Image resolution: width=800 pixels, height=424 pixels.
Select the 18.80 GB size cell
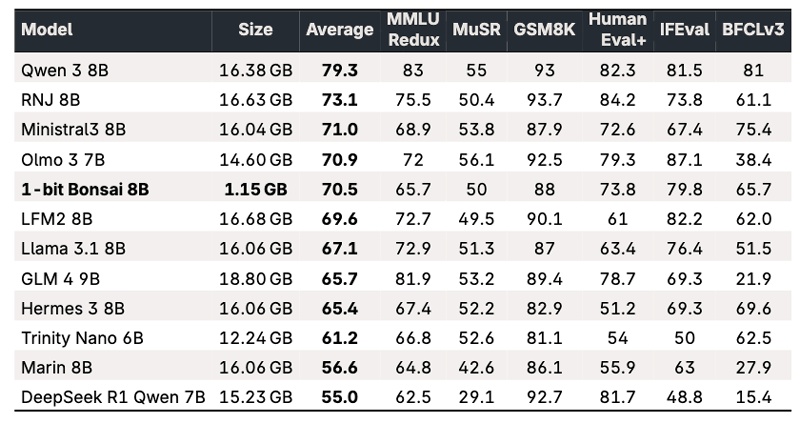pyautogui.click(x=256, y=282)
